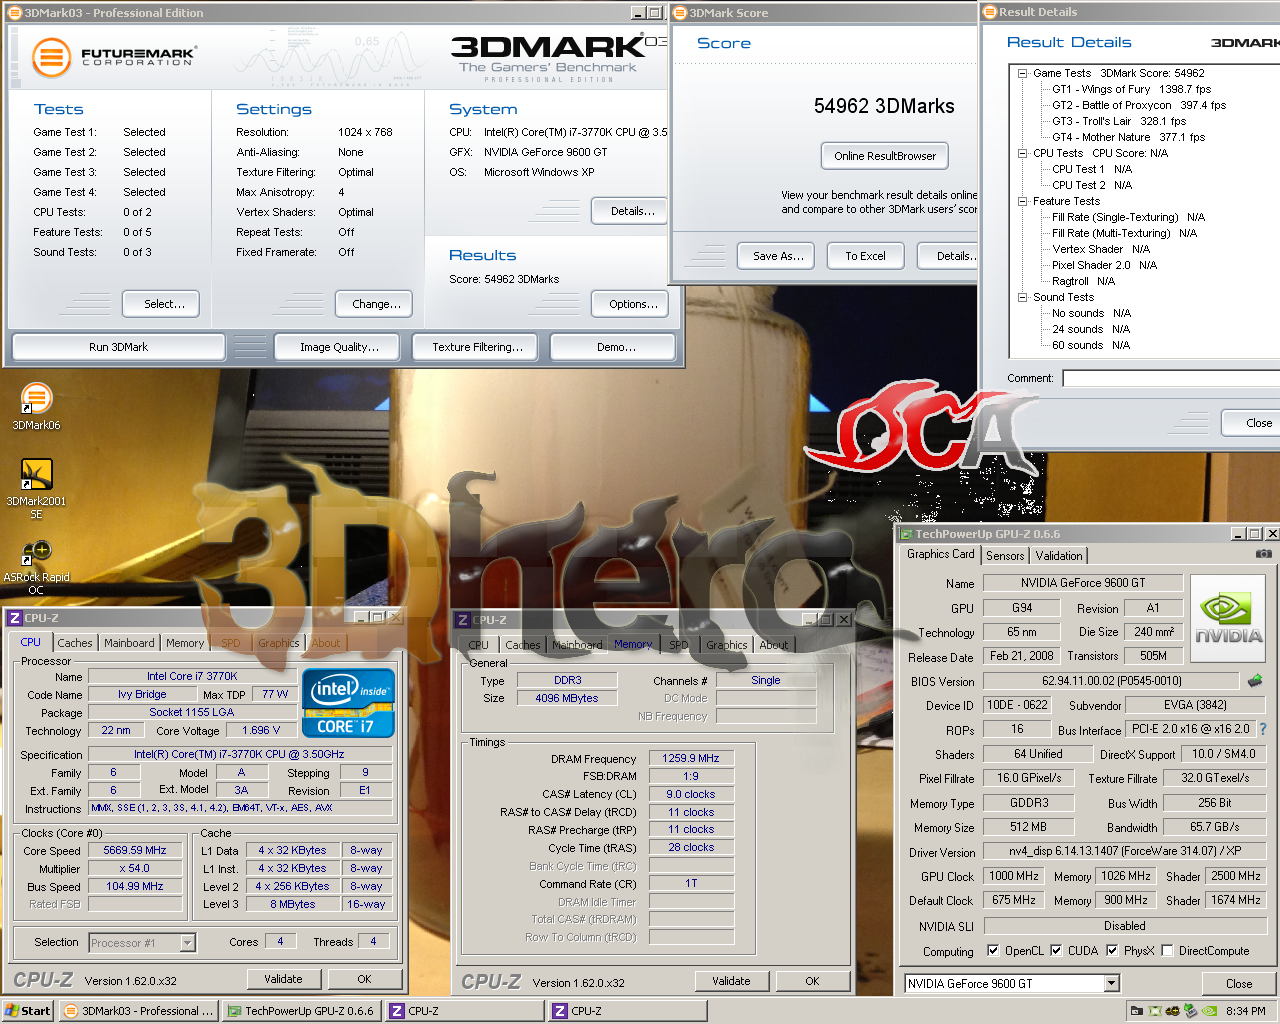Open the Caches tab in left CPU-Z
Image resolution: width=1280 pixels, height=1024 pixels.
click(x=75, y=643)
